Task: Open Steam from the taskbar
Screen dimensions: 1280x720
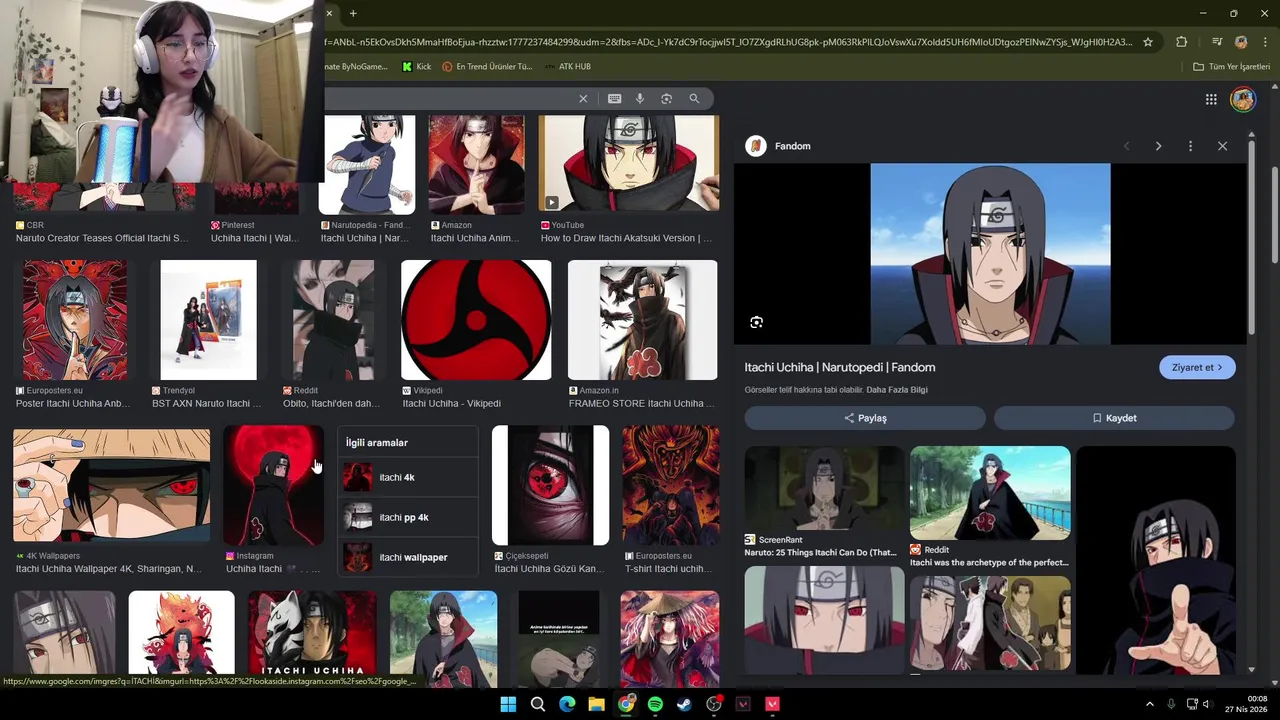Action: pos(684,704)
